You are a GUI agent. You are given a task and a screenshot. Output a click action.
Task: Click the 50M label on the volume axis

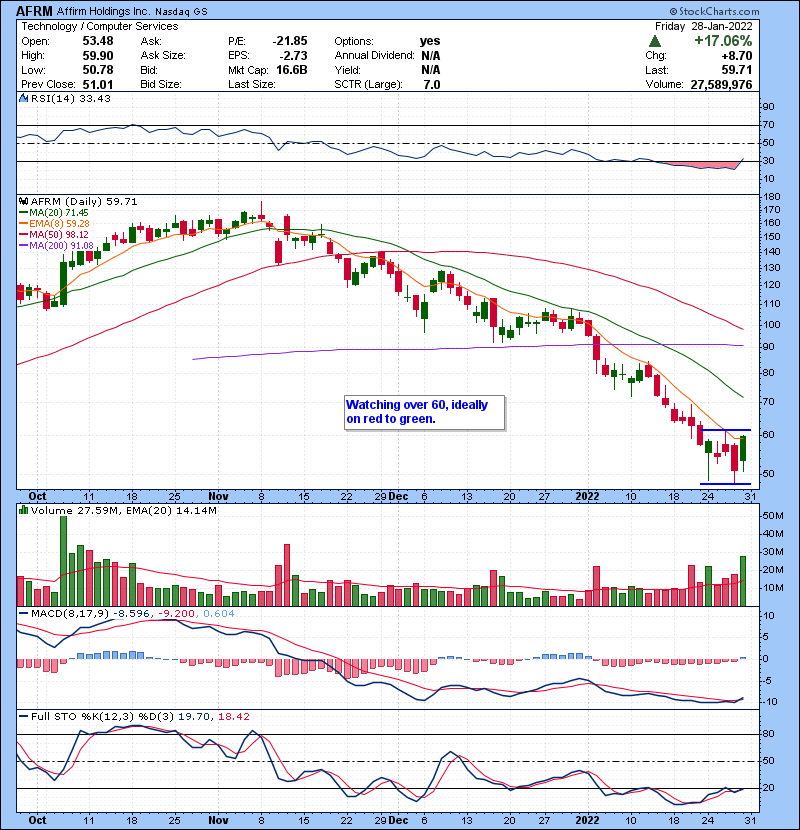point(772,516)
